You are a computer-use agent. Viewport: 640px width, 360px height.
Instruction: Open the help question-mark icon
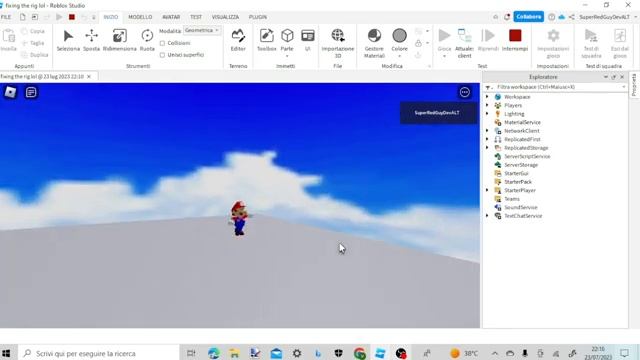point(551,17)
